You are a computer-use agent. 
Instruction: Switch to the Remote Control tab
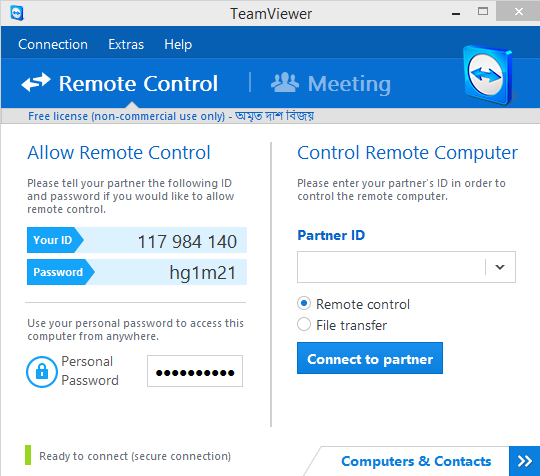(120, 83)
